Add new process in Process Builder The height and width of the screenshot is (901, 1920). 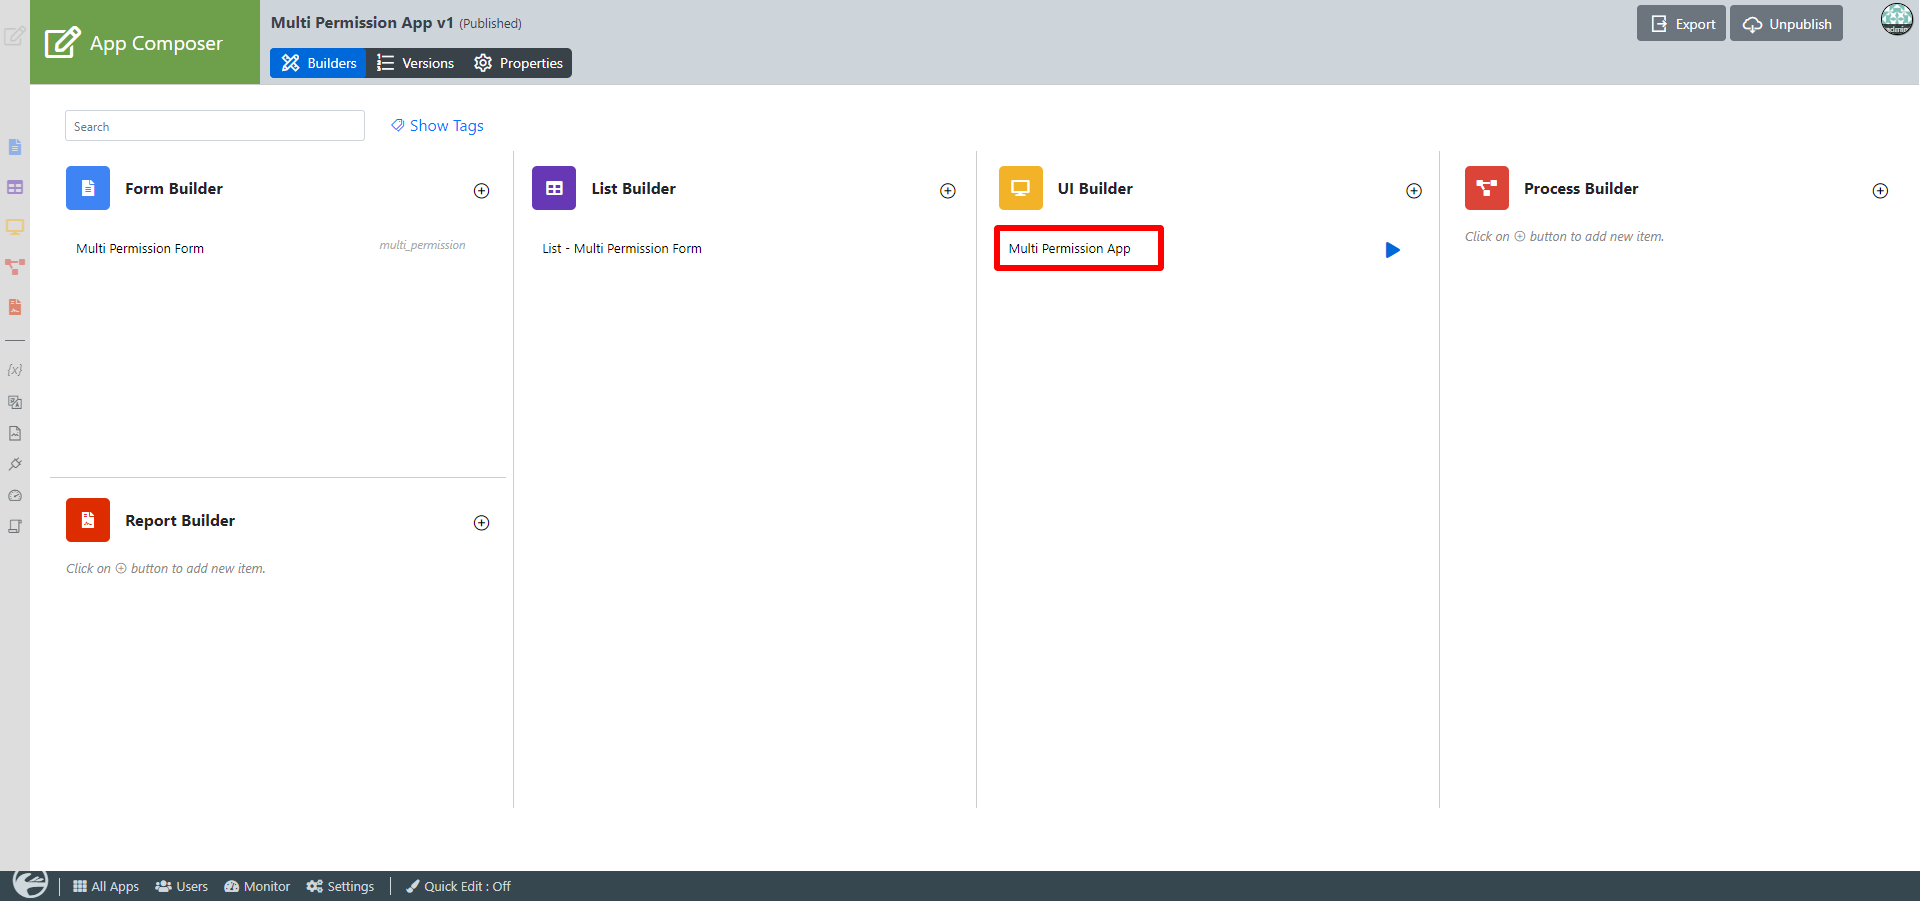point(1880,191)
